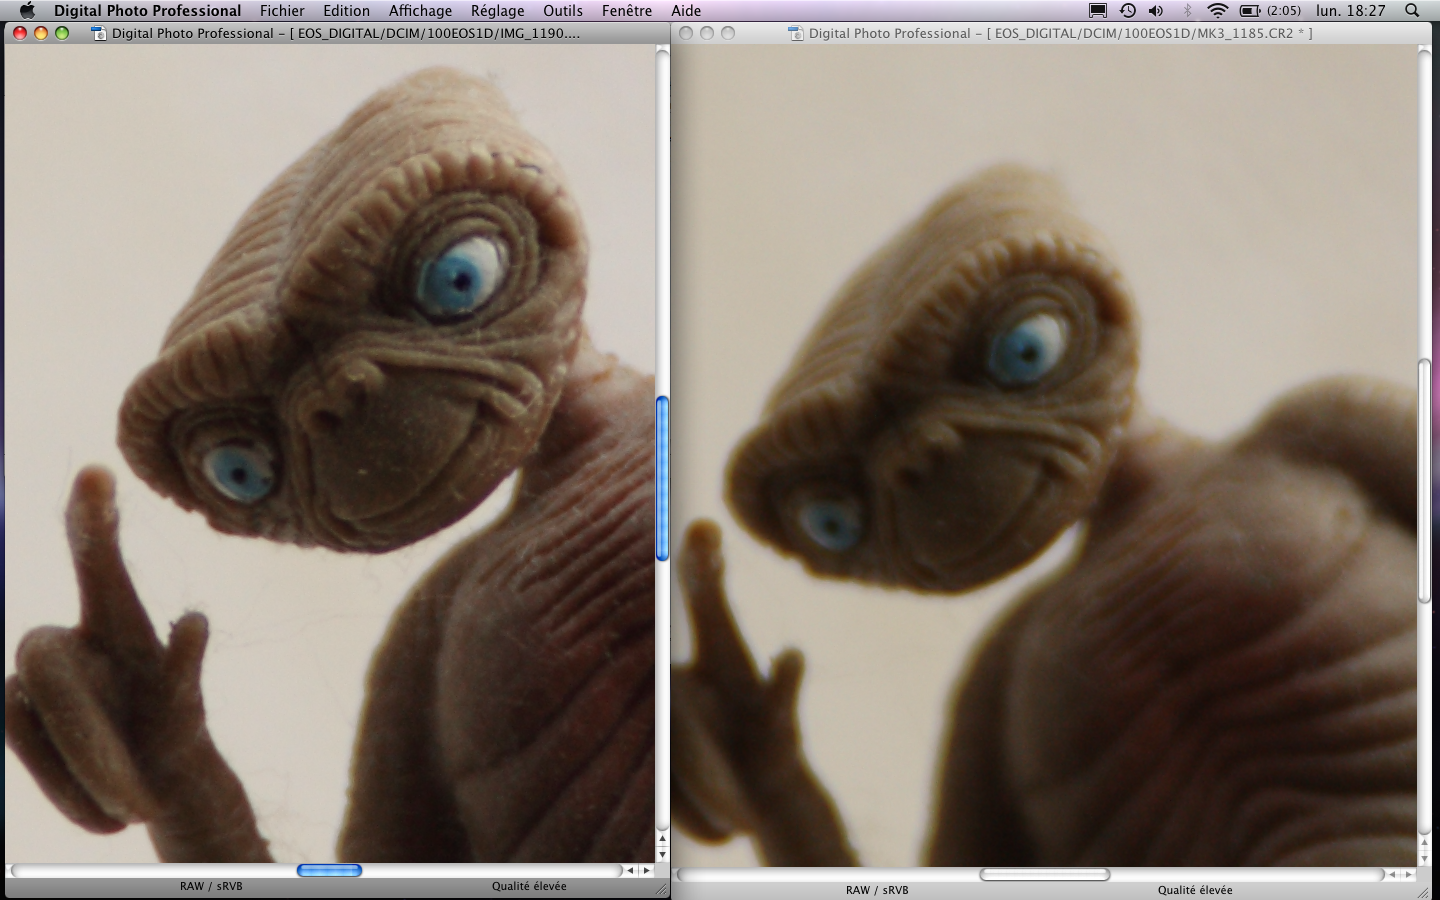Click the display mirroring icon in menu bar

1098,10
